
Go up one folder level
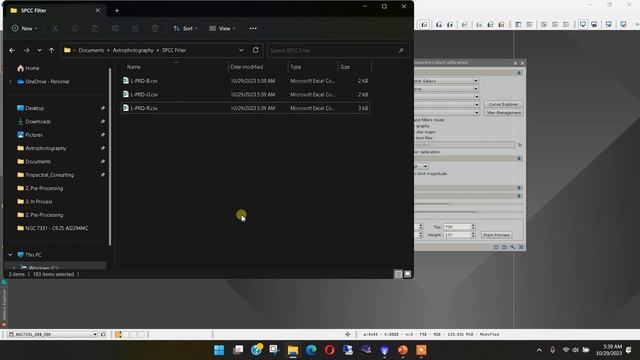coord(51,50)
